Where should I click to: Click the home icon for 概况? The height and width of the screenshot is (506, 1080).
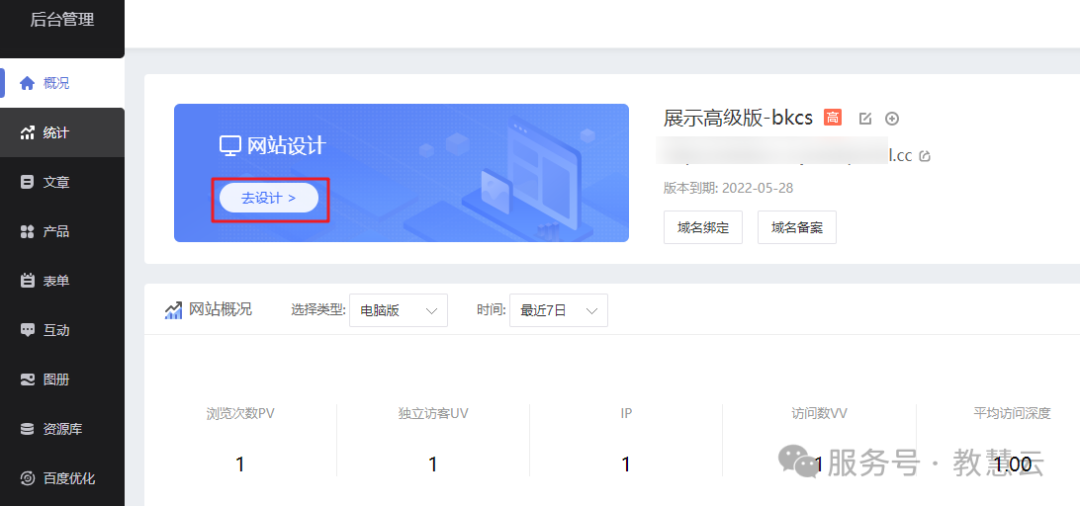[x=27, y=83]
